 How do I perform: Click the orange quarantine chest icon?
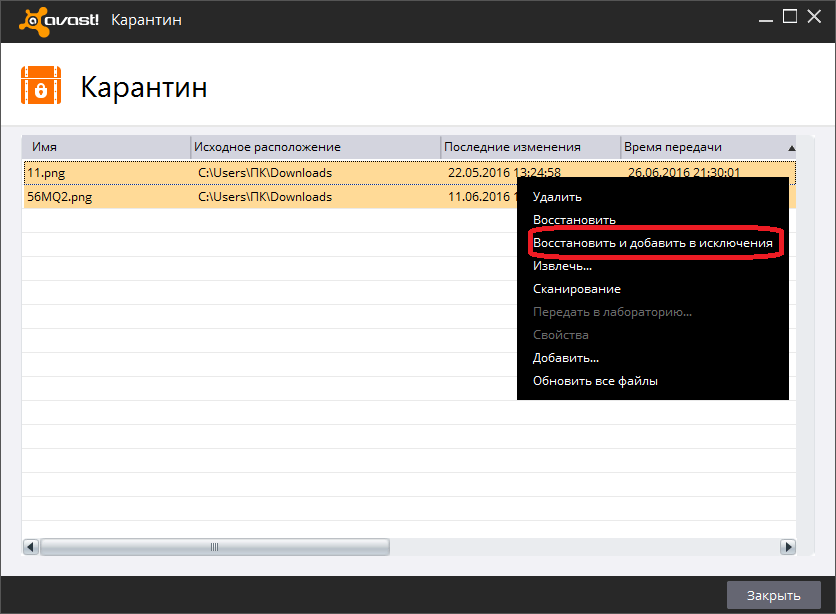click(x=41, y=86)
